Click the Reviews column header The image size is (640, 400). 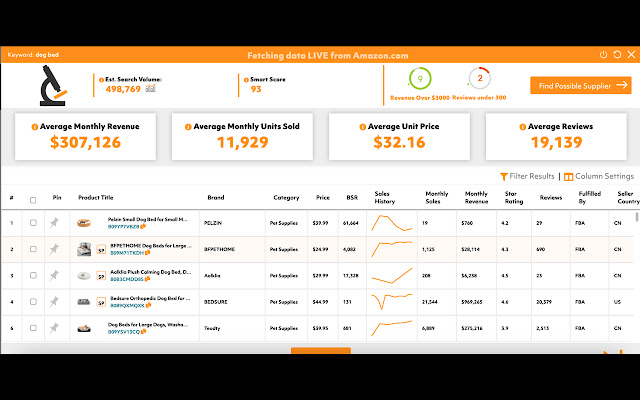coord(551,198)
